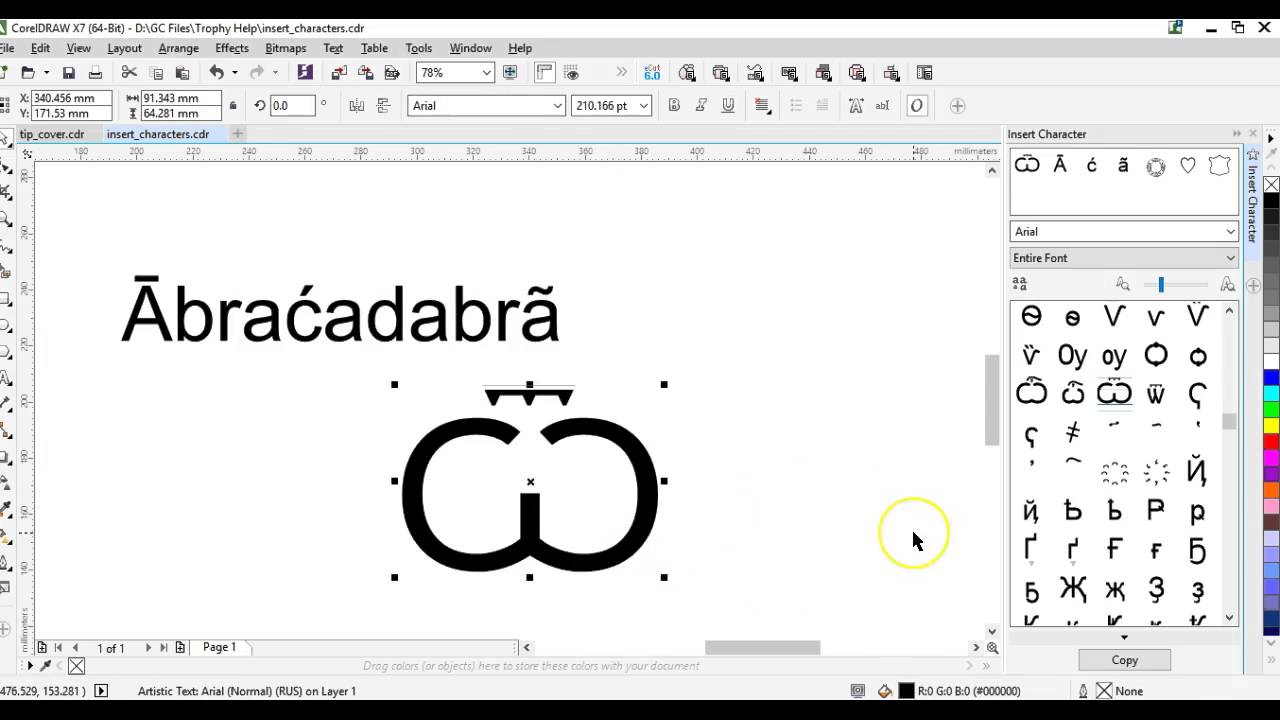The height and width of the screenshot is (720, 1280).
Task: Open the Edit menu
Action: click(40, 48)
